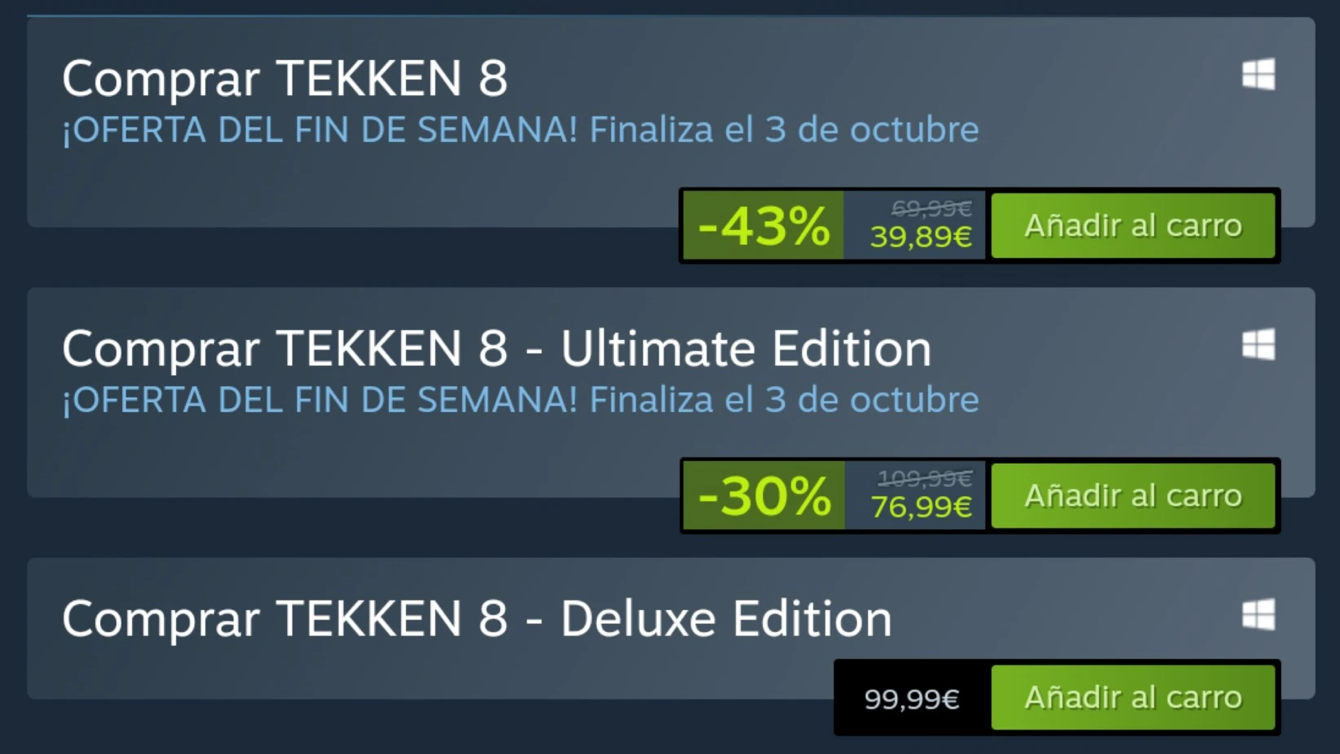The image size is (1340, 754).
Task: Click the Windows icon for Deluxe Edition
Action: tap(1258, 615)
